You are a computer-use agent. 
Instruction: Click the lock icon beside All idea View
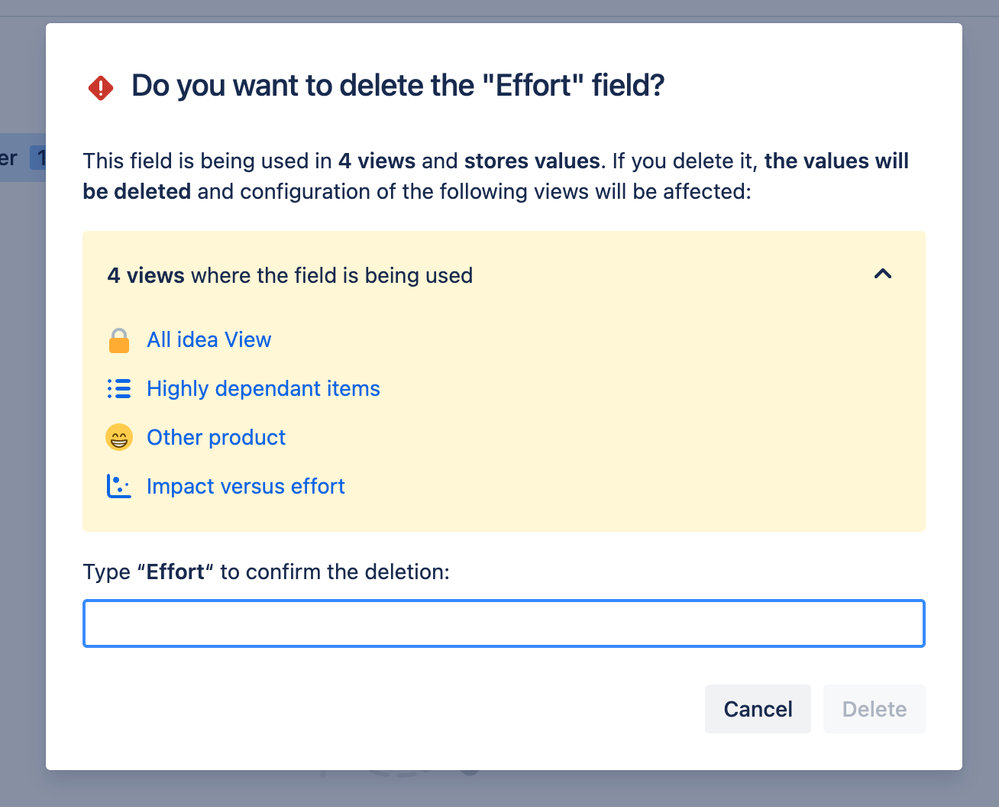[119, 340]
